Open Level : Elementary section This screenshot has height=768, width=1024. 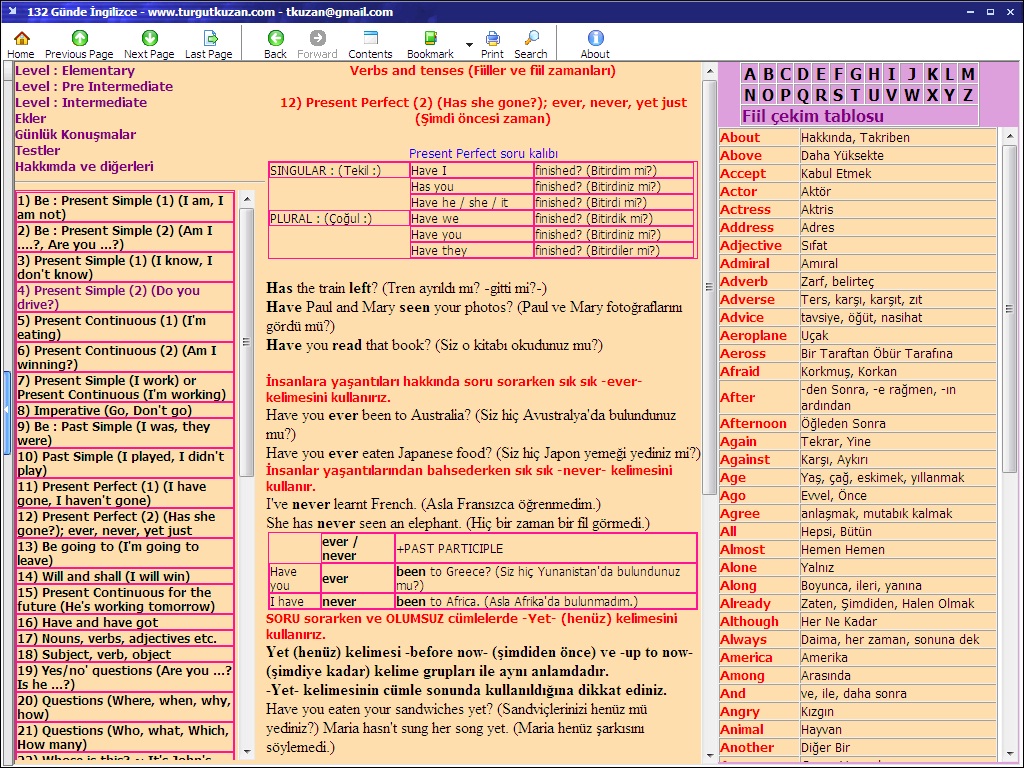pyautogui.click(x=75, y=71)
